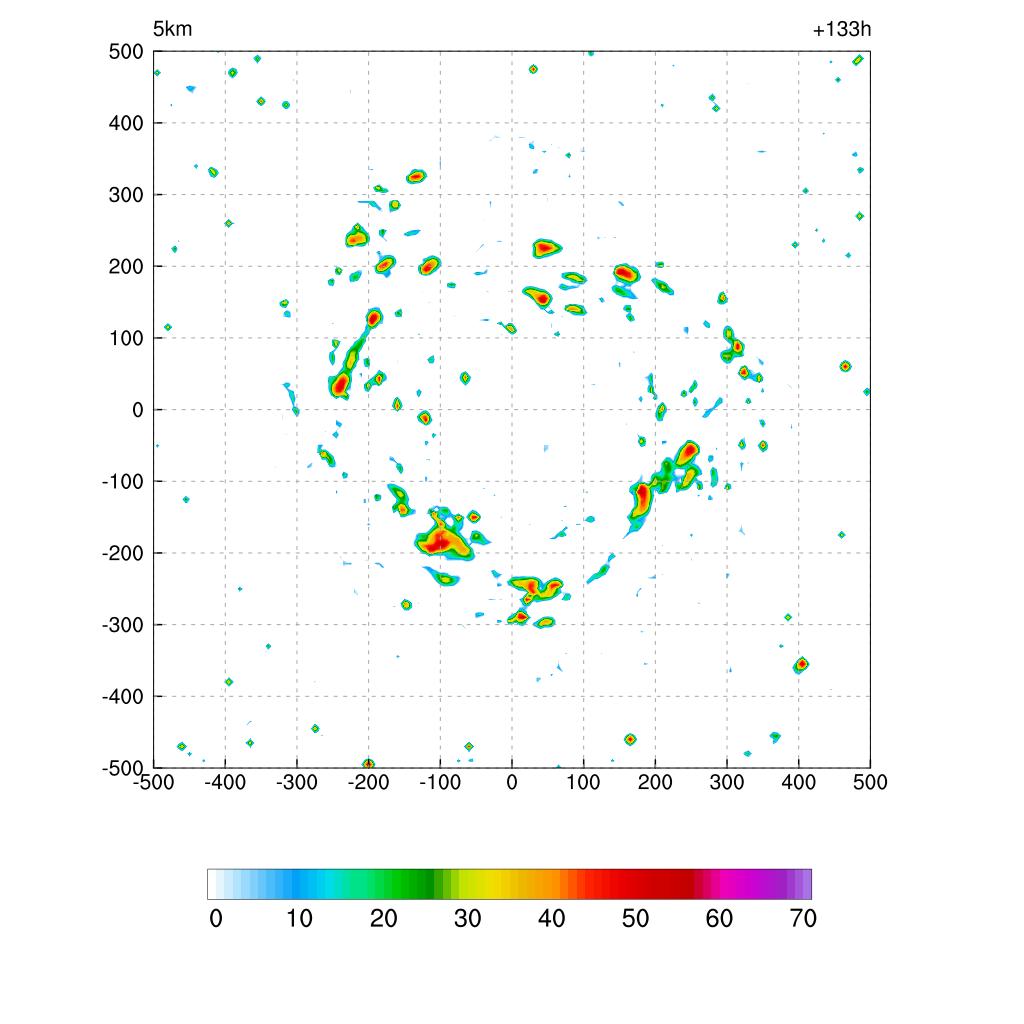1024x1024 pixels.
Task: Click colorbar label "50"
Action: 635,919
